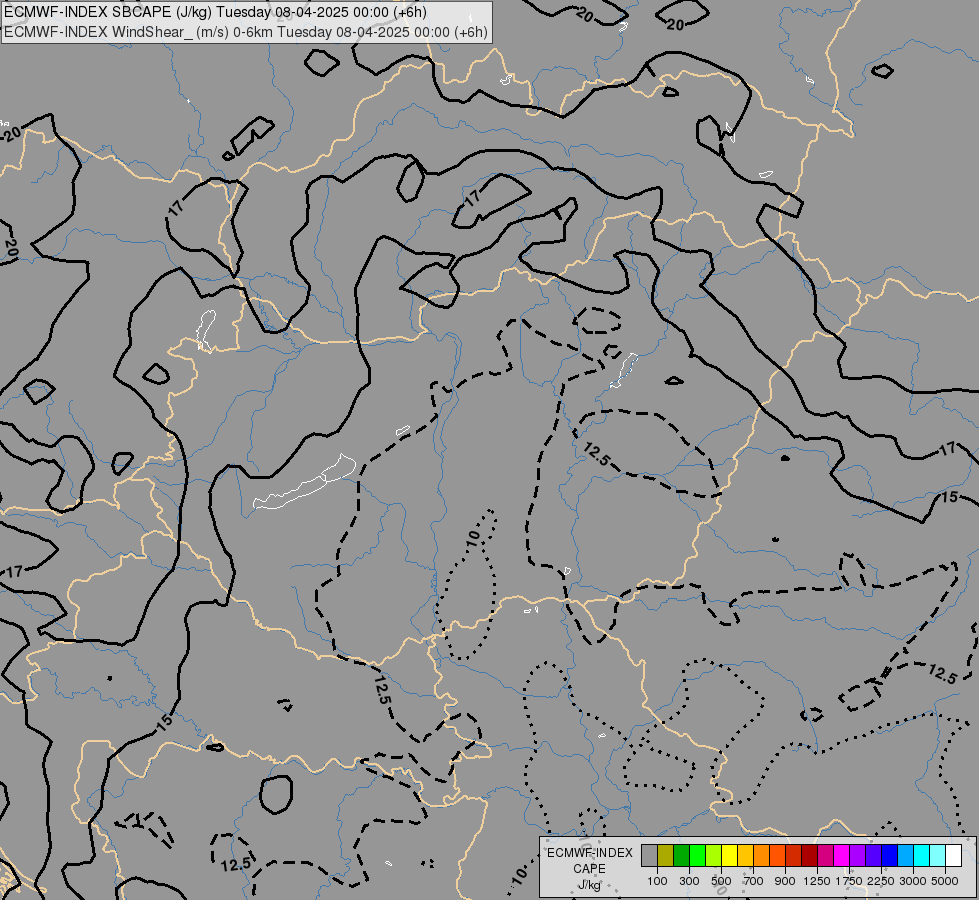This screenshot has width=979, height=900.
Task: Click the WindShear_ 0-6km title line
Action: (245, 32)
